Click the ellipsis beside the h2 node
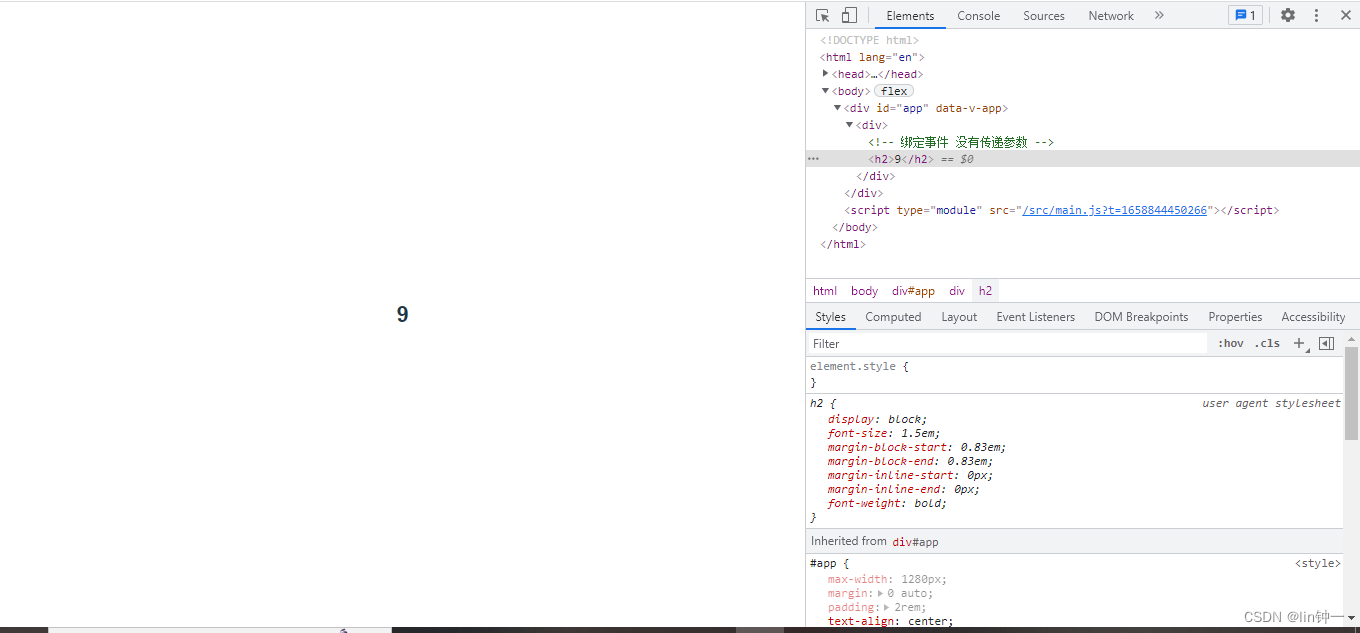This screenshot has width=1360, height=633. point(813,159)
